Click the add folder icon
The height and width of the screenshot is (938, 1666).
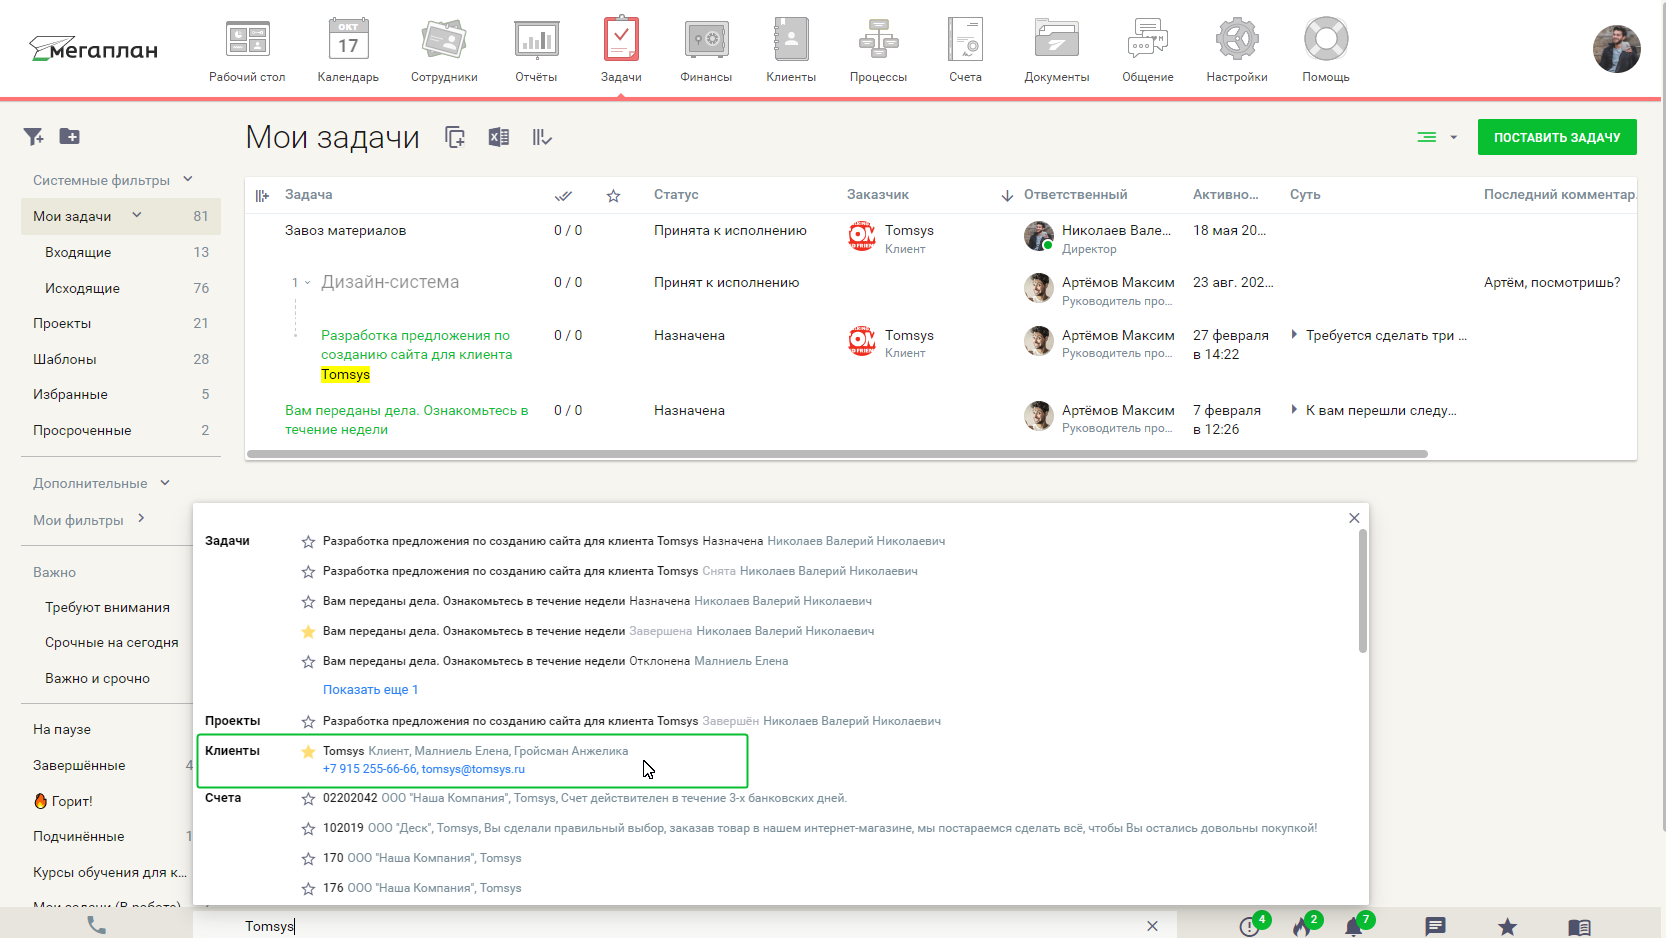tap(69, 137)
